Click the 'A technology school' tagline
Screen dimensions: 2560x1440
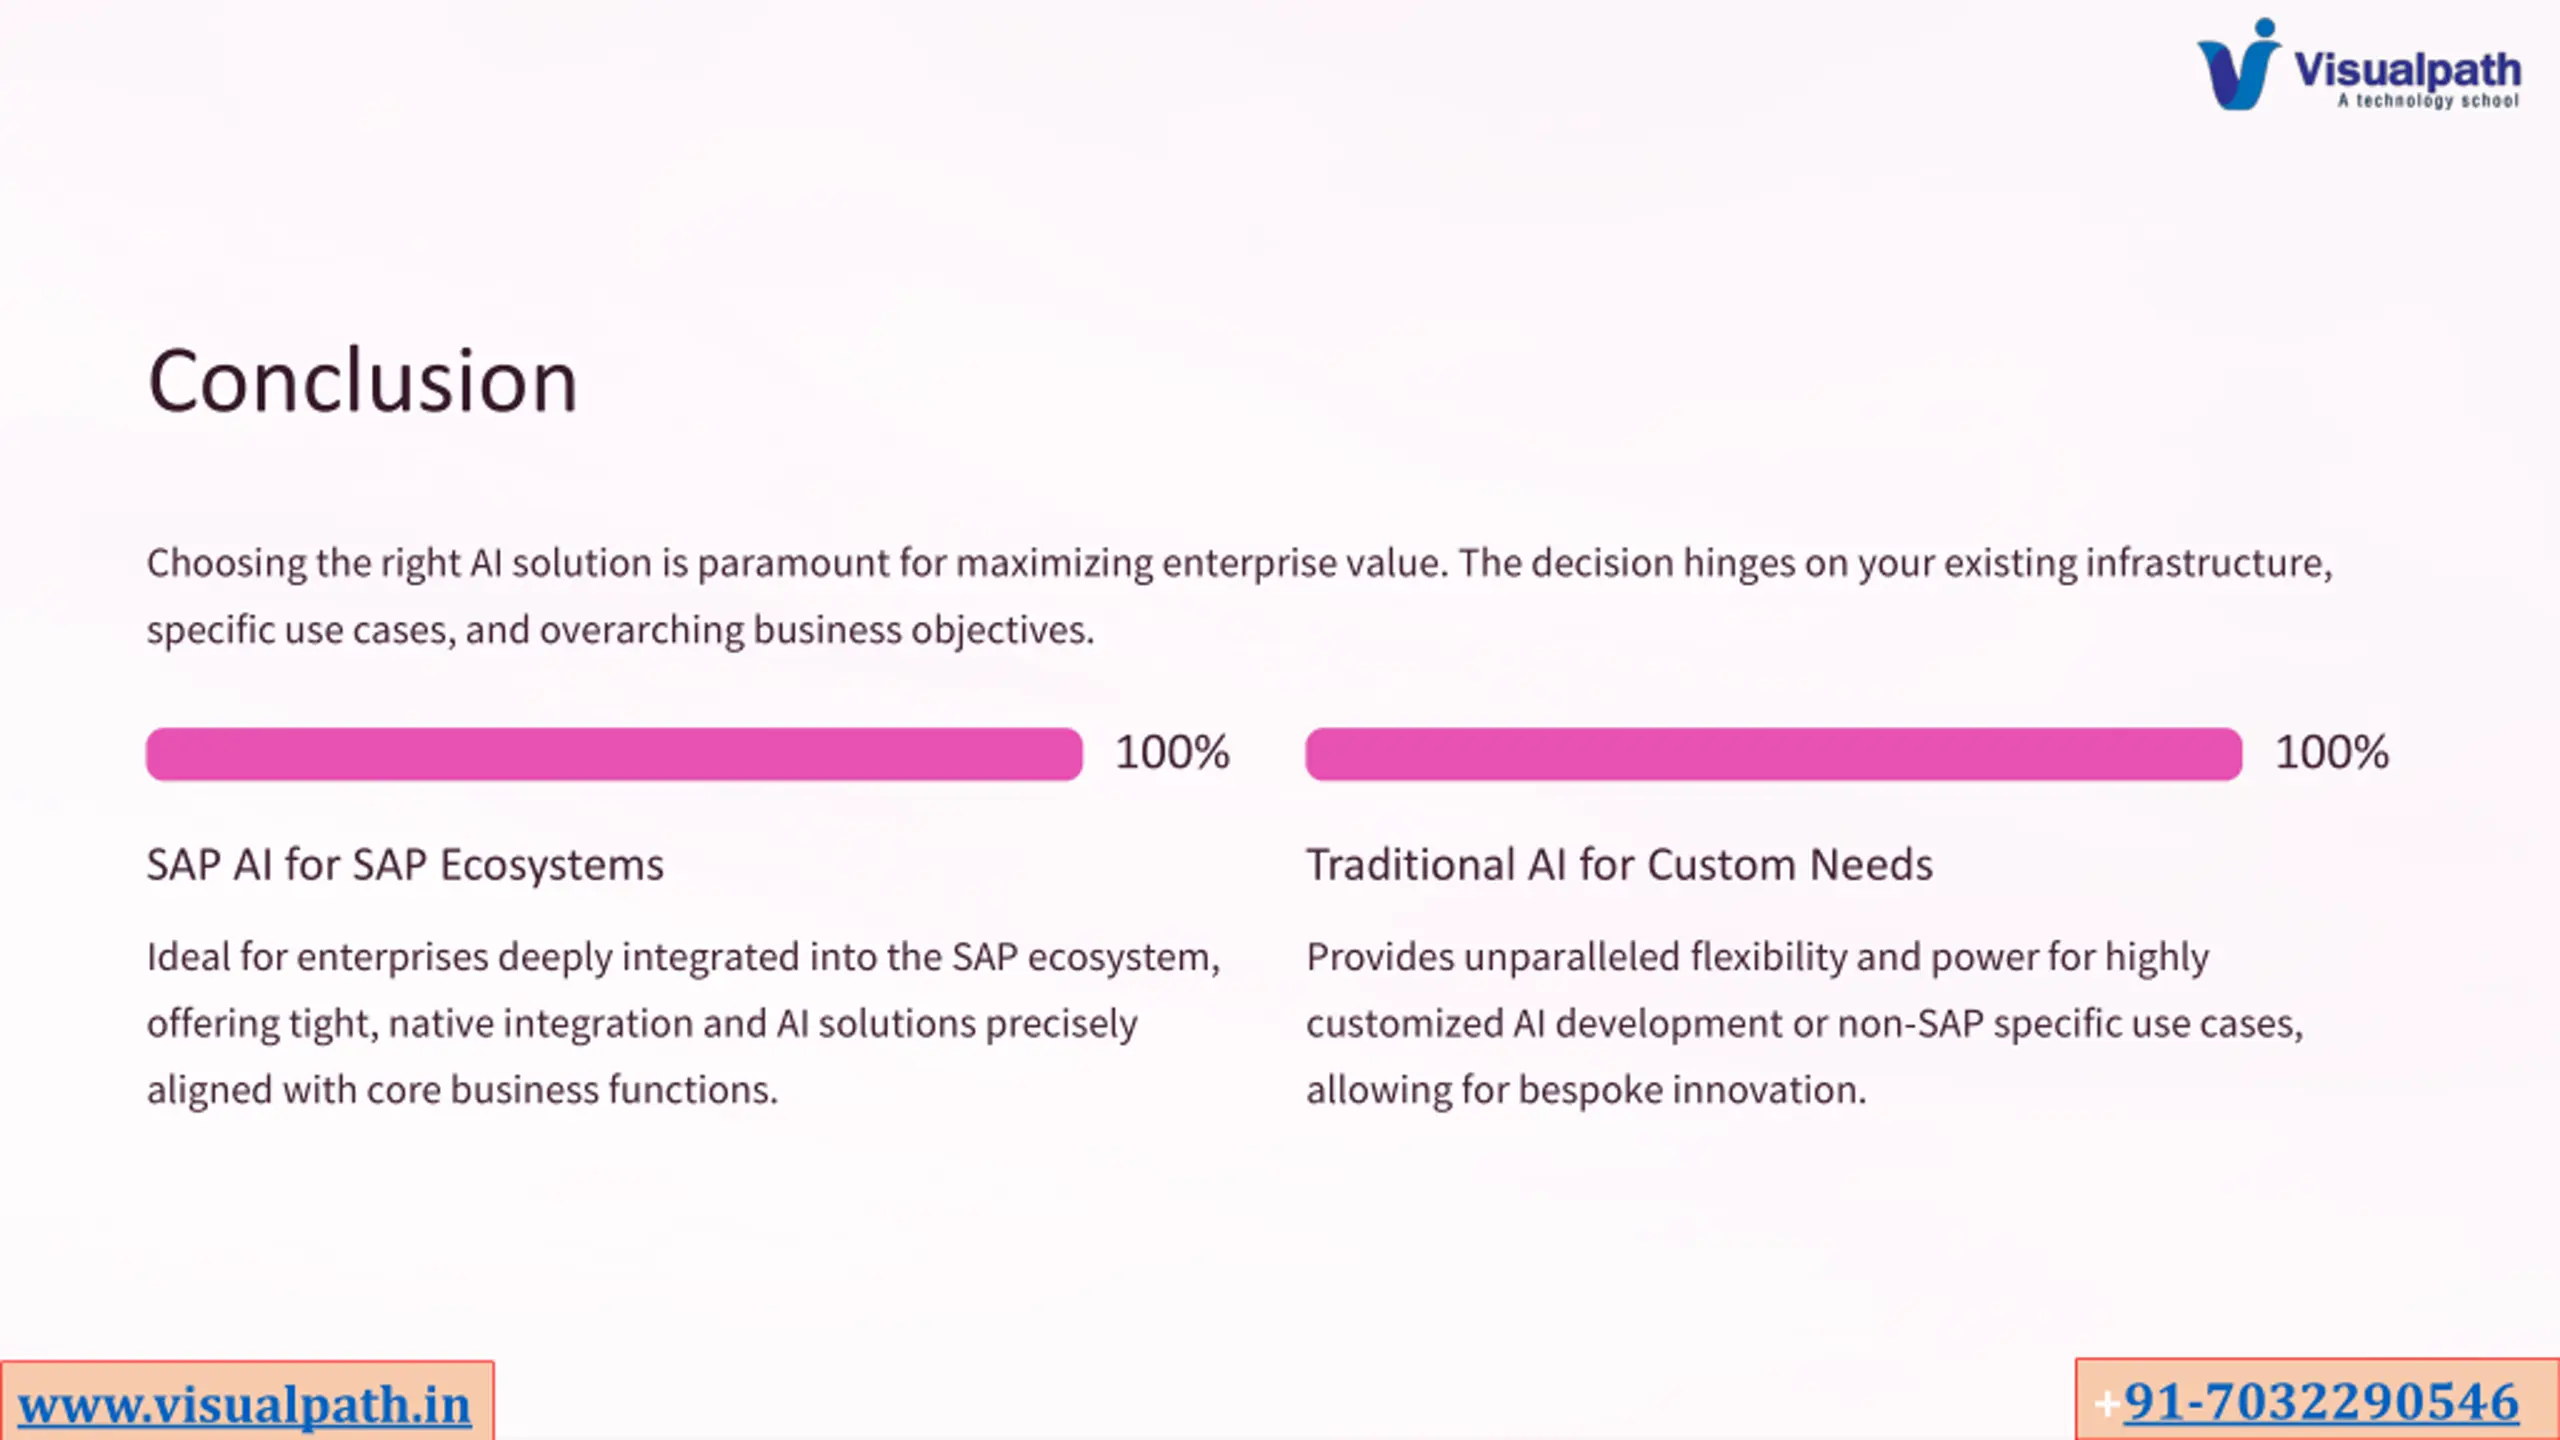pos(2428,100)
